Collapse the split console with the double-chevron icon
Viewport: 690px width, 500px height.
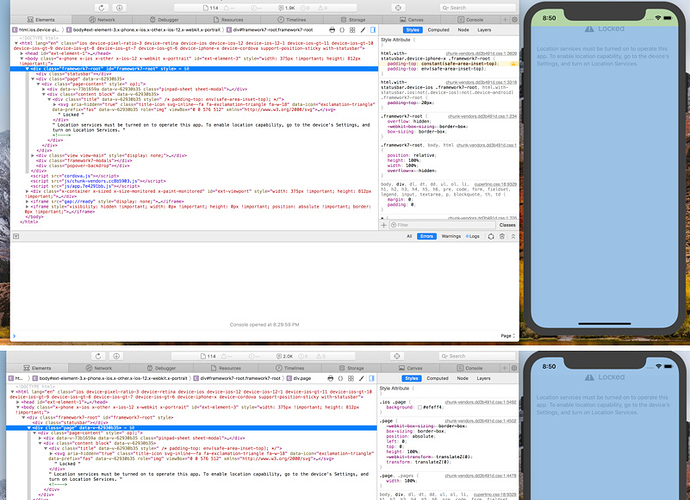coord(513,236)
